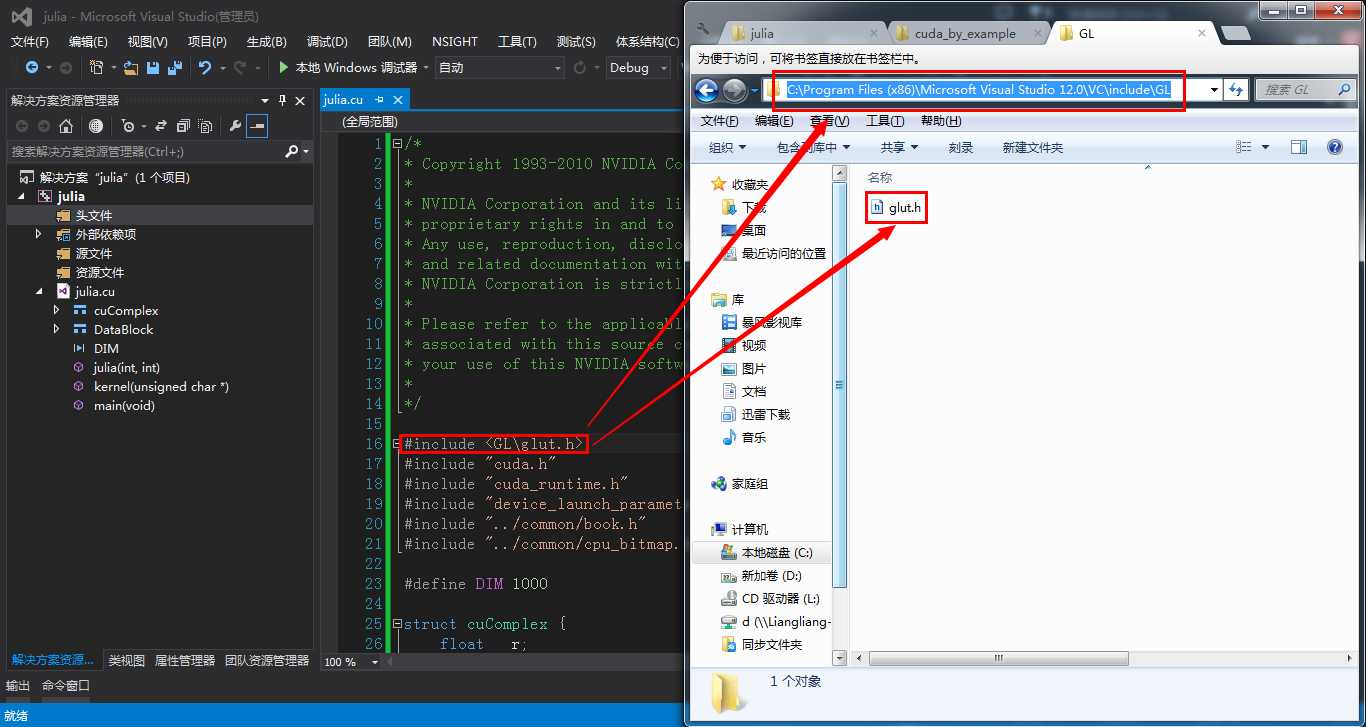Undo the last action with the Undo icon

205,68
